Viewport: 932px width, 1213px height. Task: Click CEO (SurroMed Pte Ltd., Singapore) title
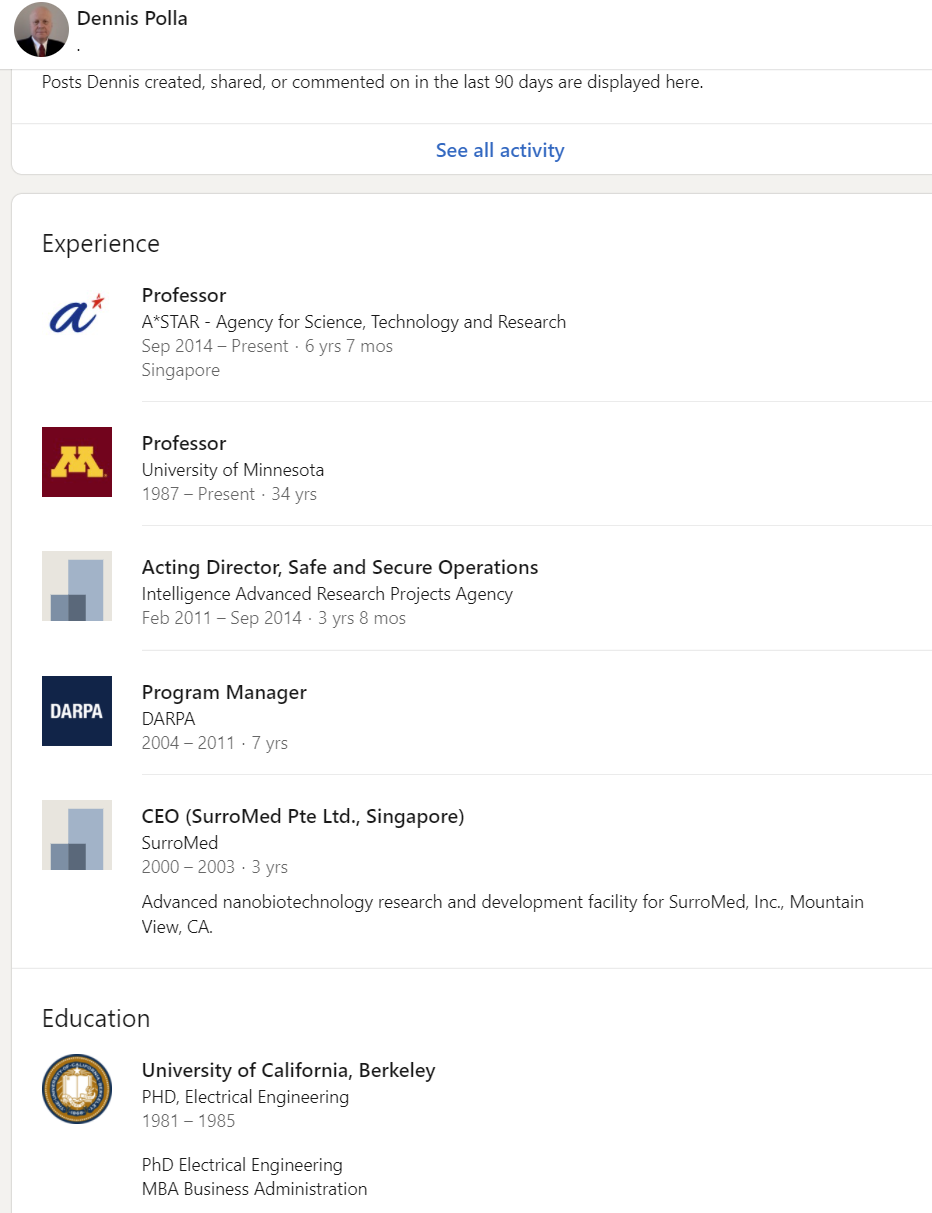click(303, 816)
